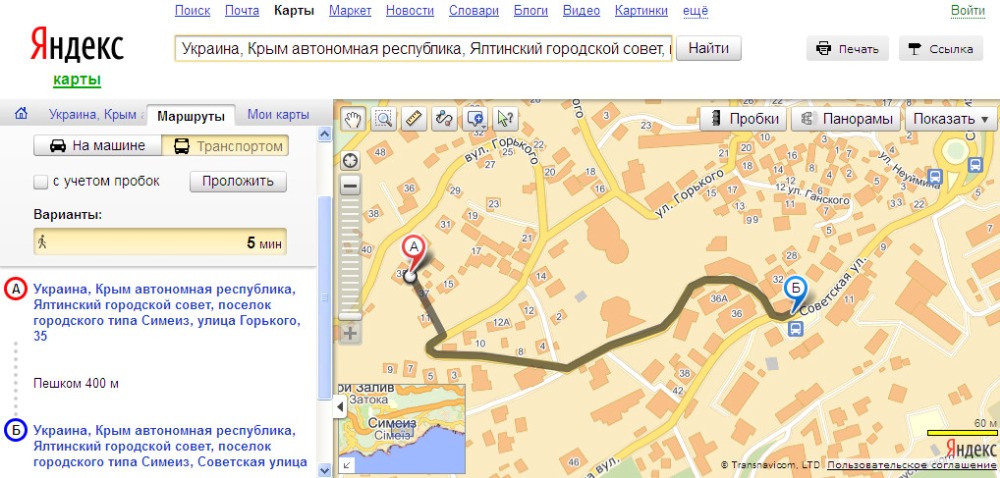Viewport: 1000px width, 478px height.
Task: Select the hand pan tool
Action: [353, 119]
